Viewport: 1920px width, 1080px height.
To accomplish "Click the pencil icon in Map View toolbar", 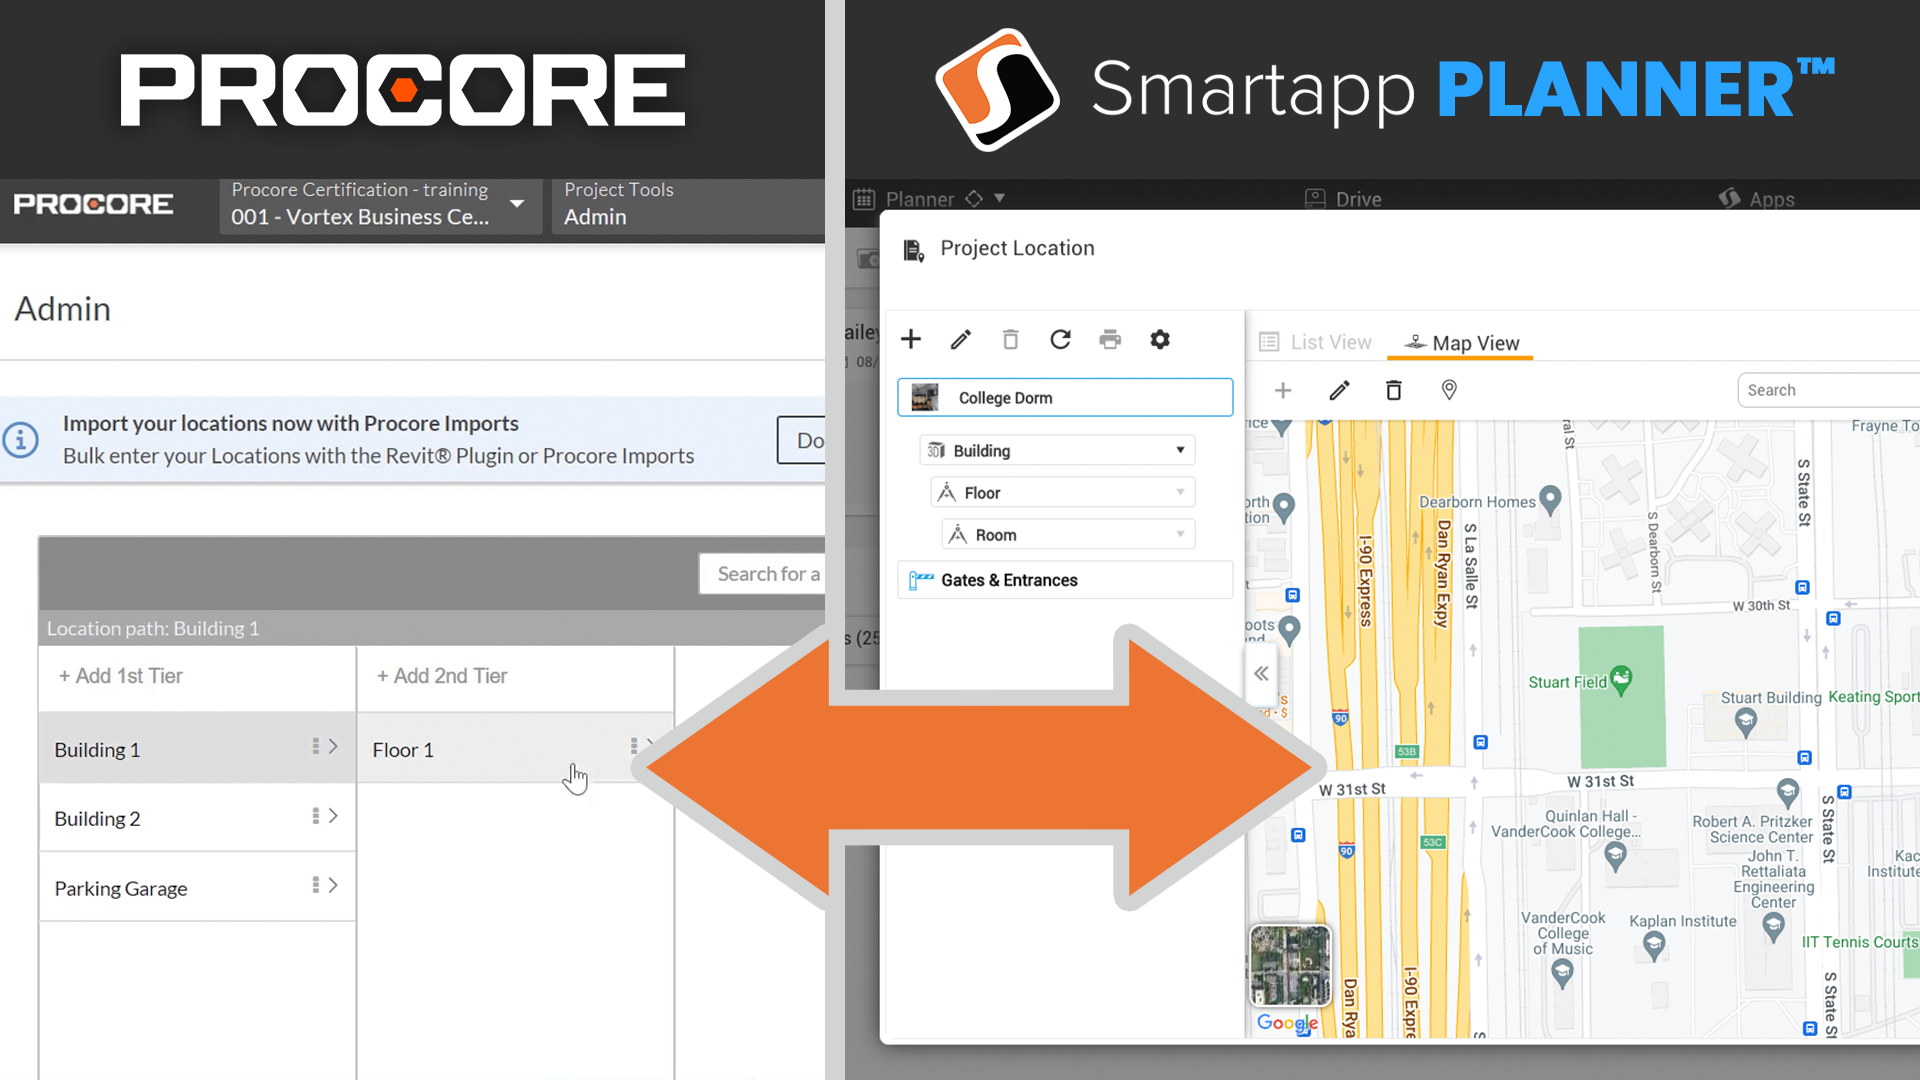I will 1339,390.
